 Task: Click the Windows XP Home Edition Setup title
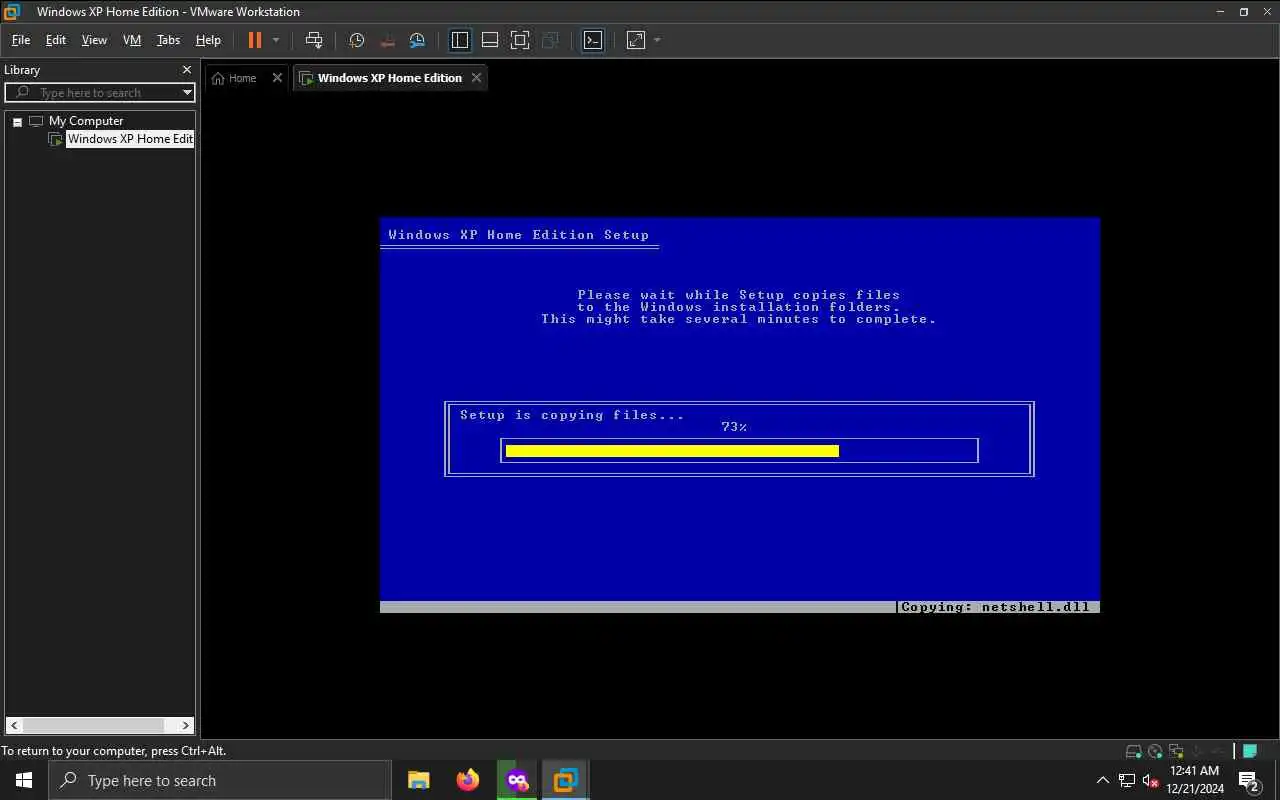click(519, 235)
